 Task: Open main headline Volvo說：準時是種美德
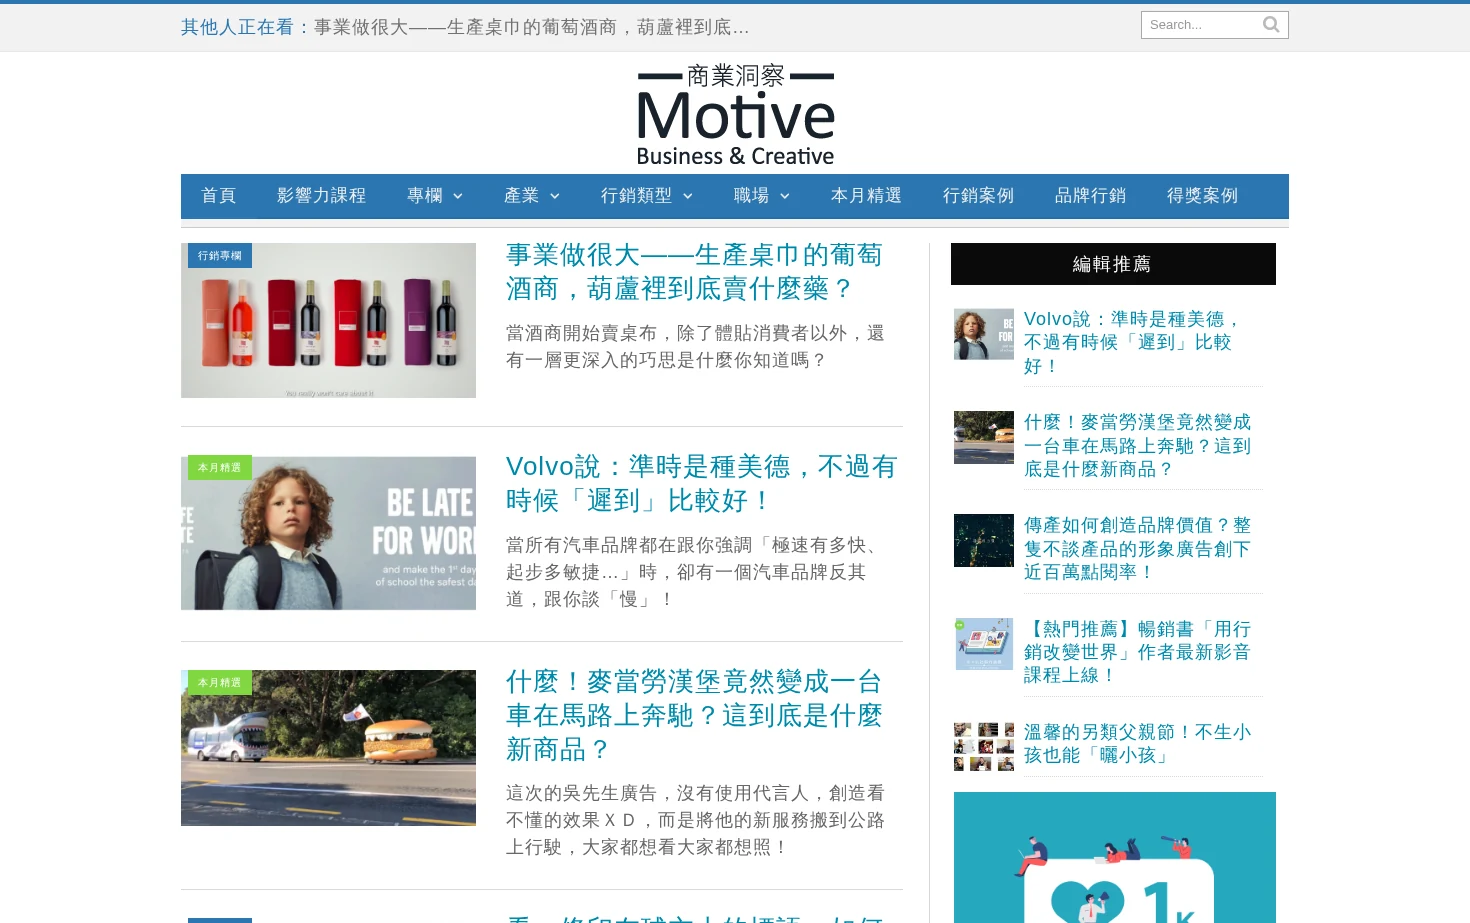pyautogui.click(x=701, y=483)
